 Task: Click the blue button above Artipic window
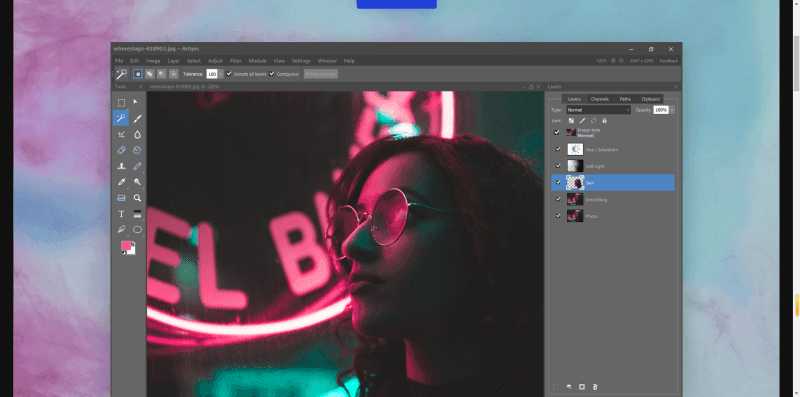pyautogui.click(x=396, y=4)
